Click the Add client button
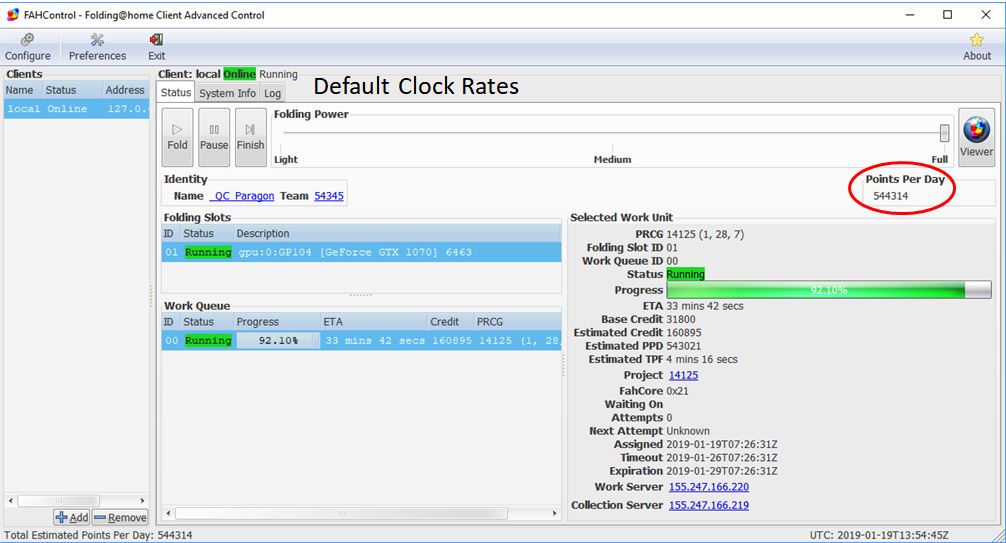 [71, 517]
